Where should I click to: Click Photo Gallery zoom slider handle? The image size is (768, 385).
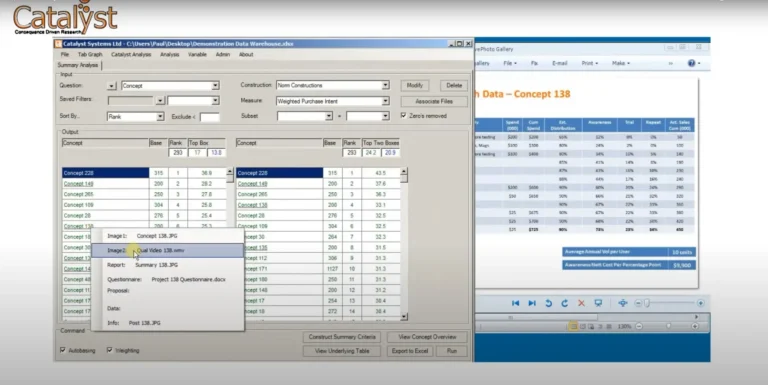coord(647,303)
